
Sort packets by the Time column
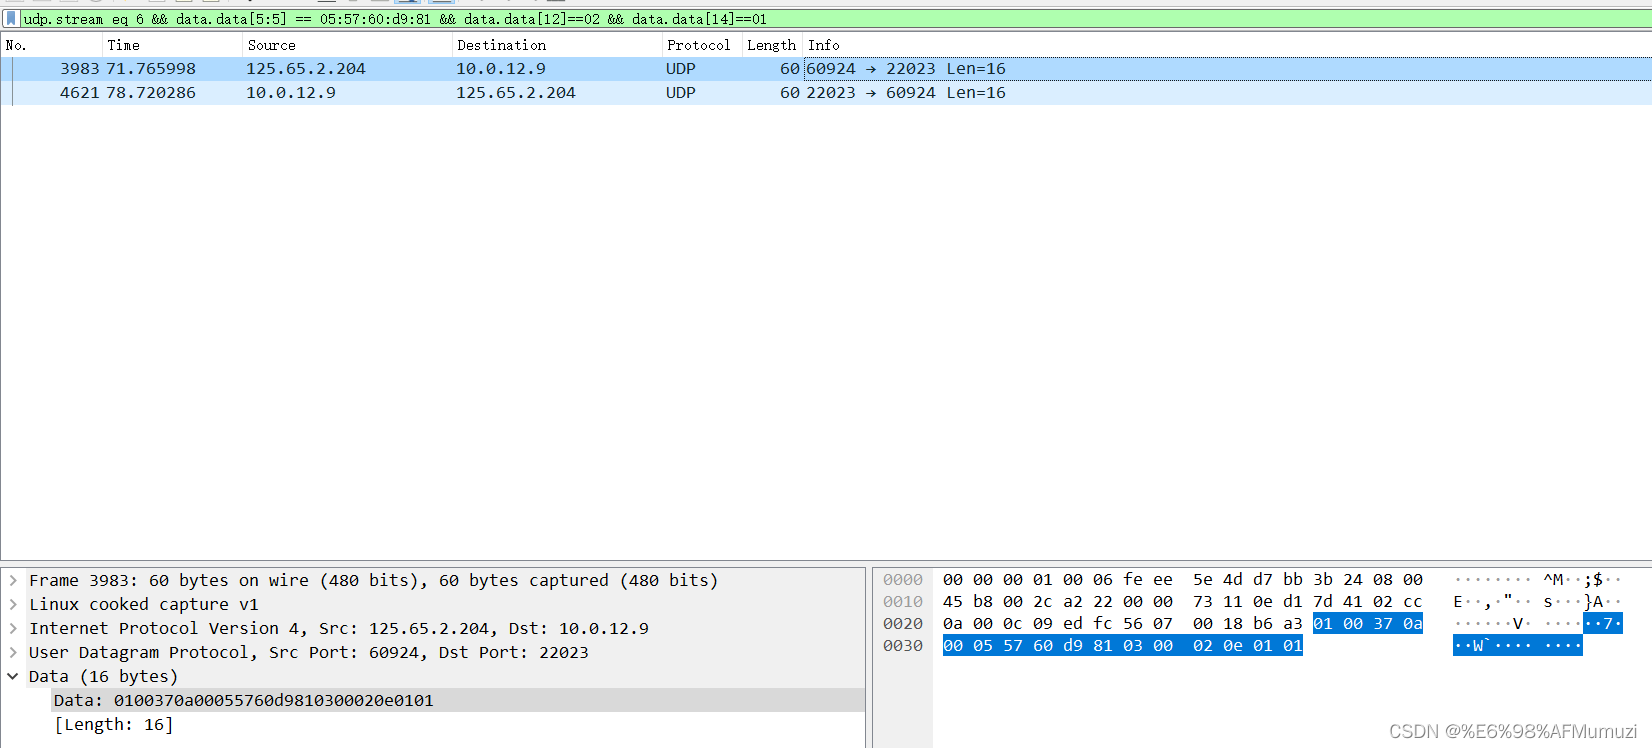tap(172, 45)
